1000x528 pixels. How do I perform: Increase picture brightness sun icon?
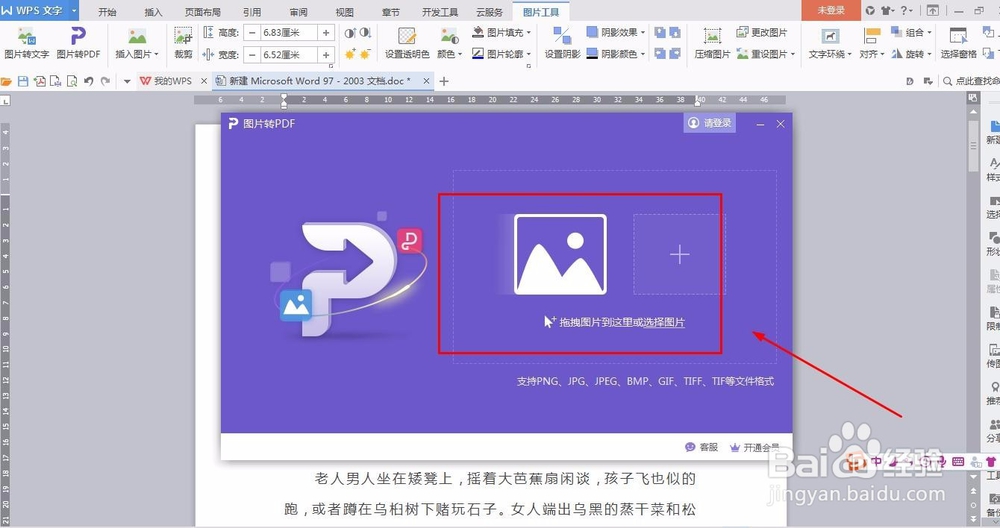tap(350, 55)
